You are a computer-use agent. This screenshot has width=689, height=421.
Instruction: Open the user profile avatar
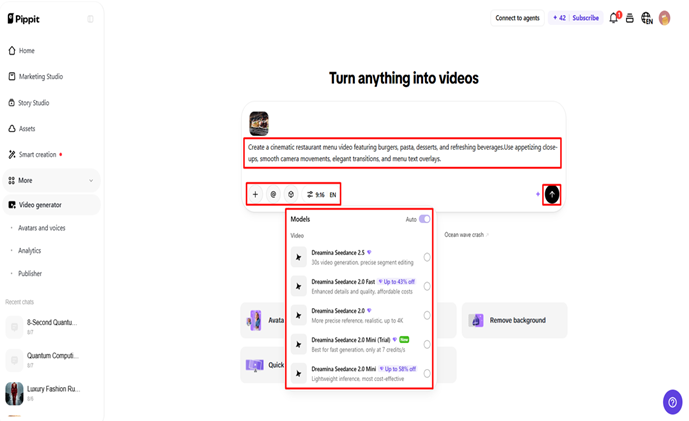coord(664,18)
